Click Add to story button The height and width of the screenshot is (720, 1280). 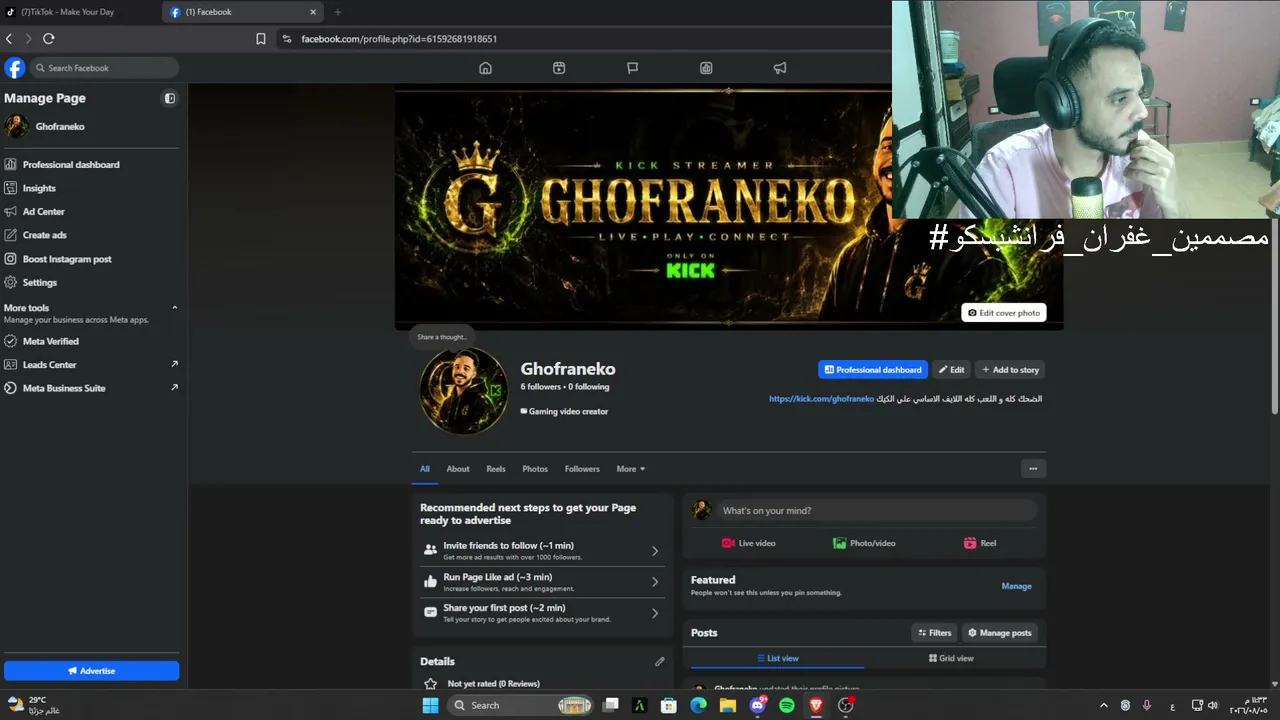pyautogui.click(x=1010, y=370)
